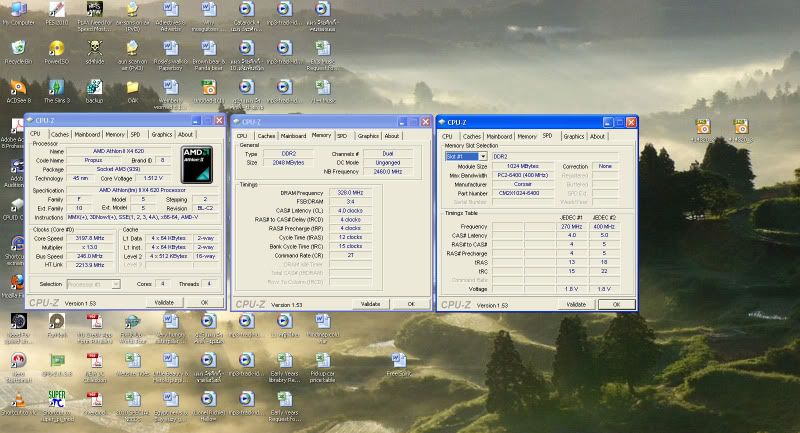Viewport: 800px width, 433px height.
Task: Click Validate in the Memory window
Action: (369, 303)
